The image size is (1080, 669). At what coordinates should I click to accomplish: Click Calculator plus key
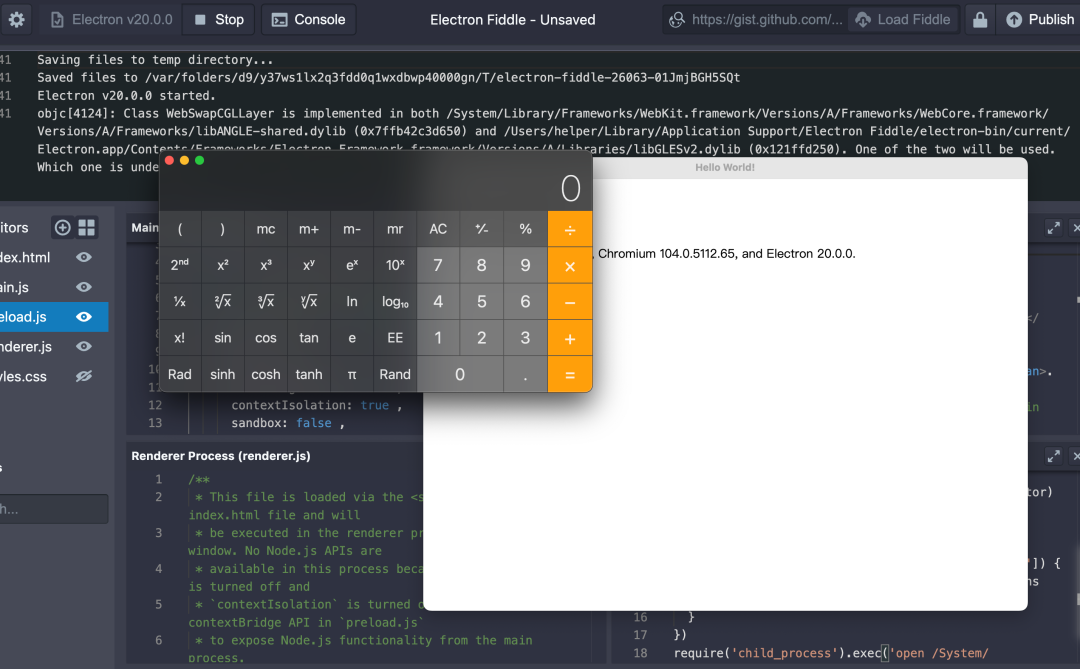coord(570,338)
